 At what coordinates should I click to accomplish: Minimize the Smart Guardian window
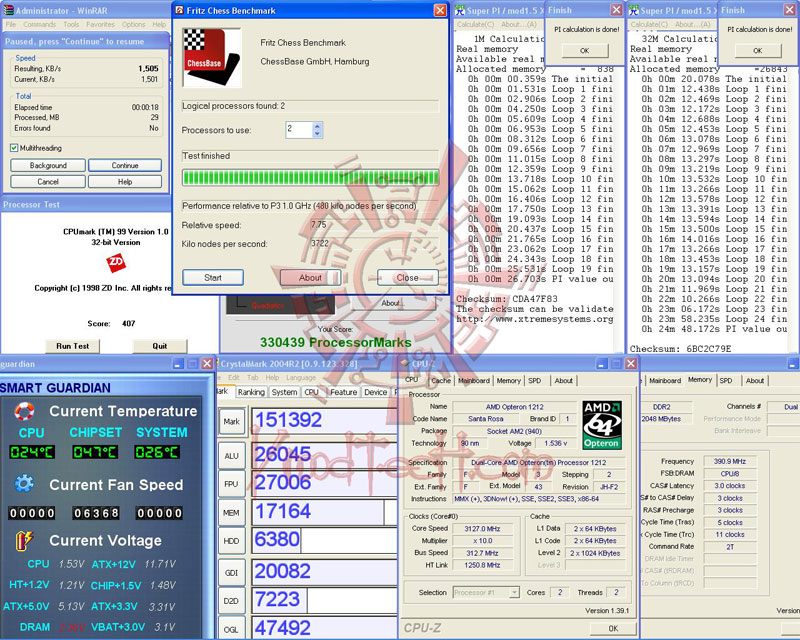click(178, 363)
